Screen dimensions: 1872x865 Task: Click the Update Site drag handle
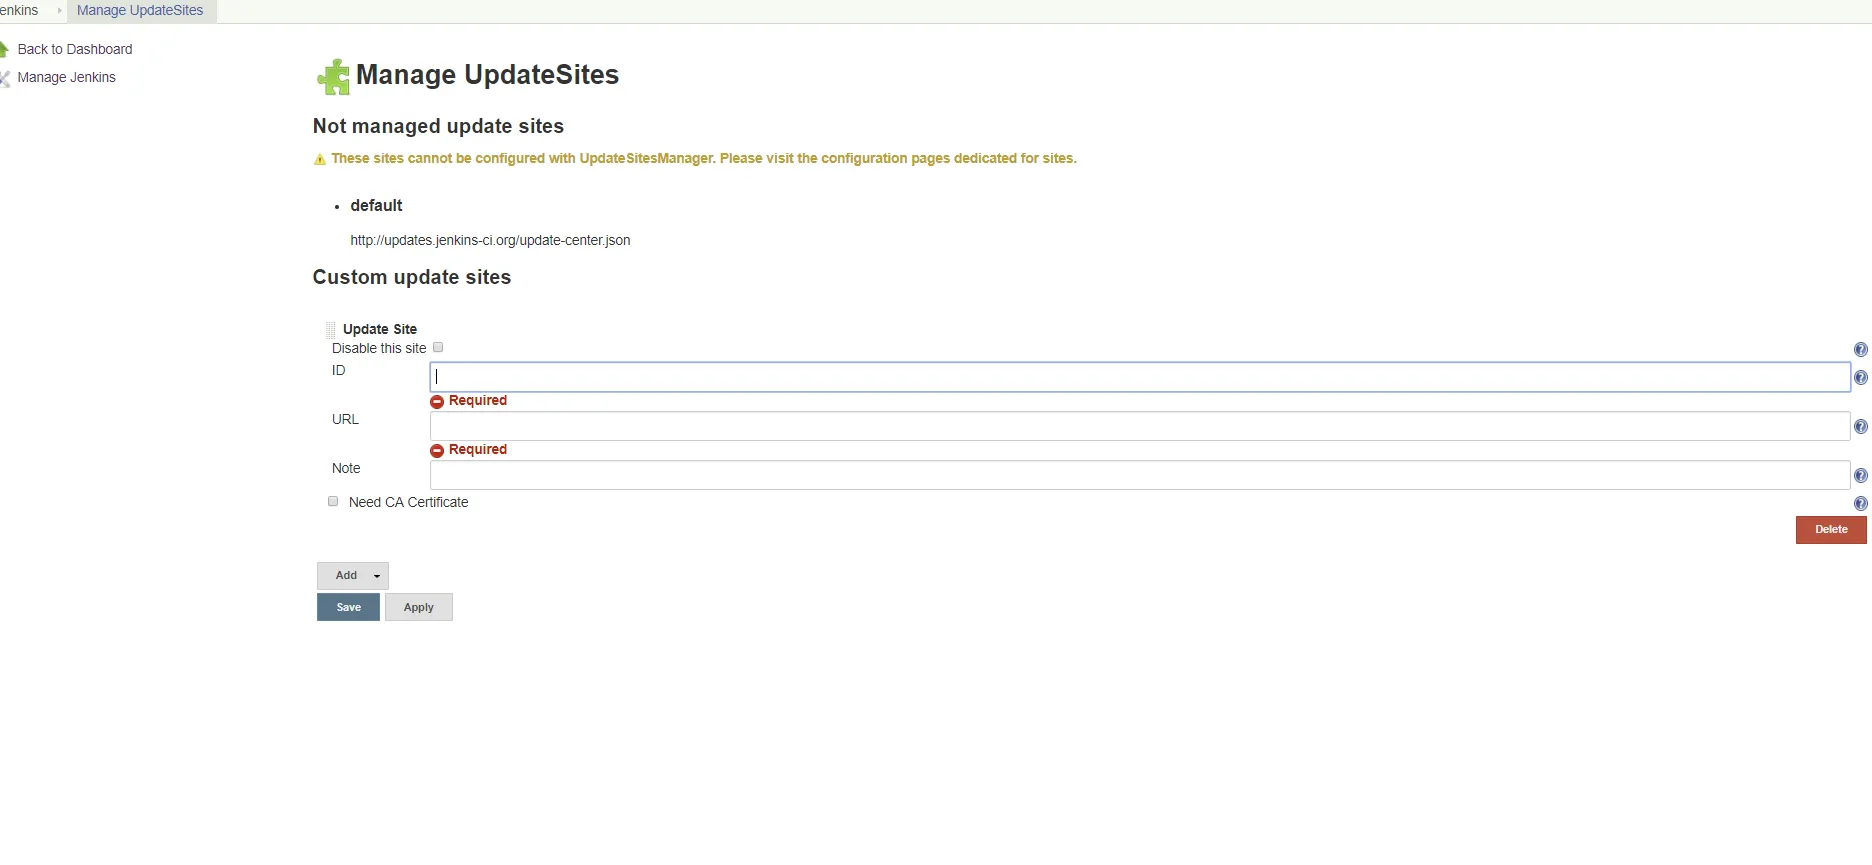tap(330, 329)
